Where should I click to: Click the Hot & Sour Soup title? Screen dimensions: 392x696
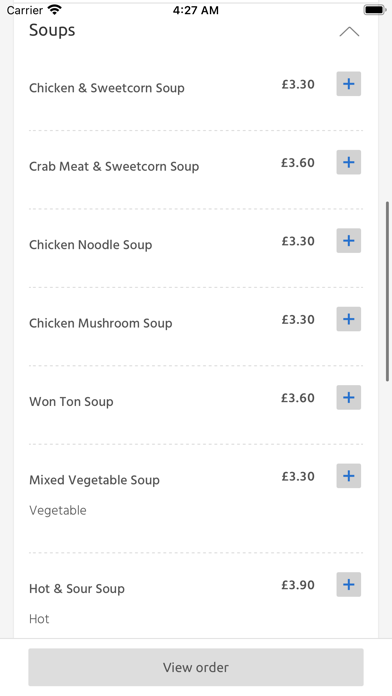tap(77, 589)
